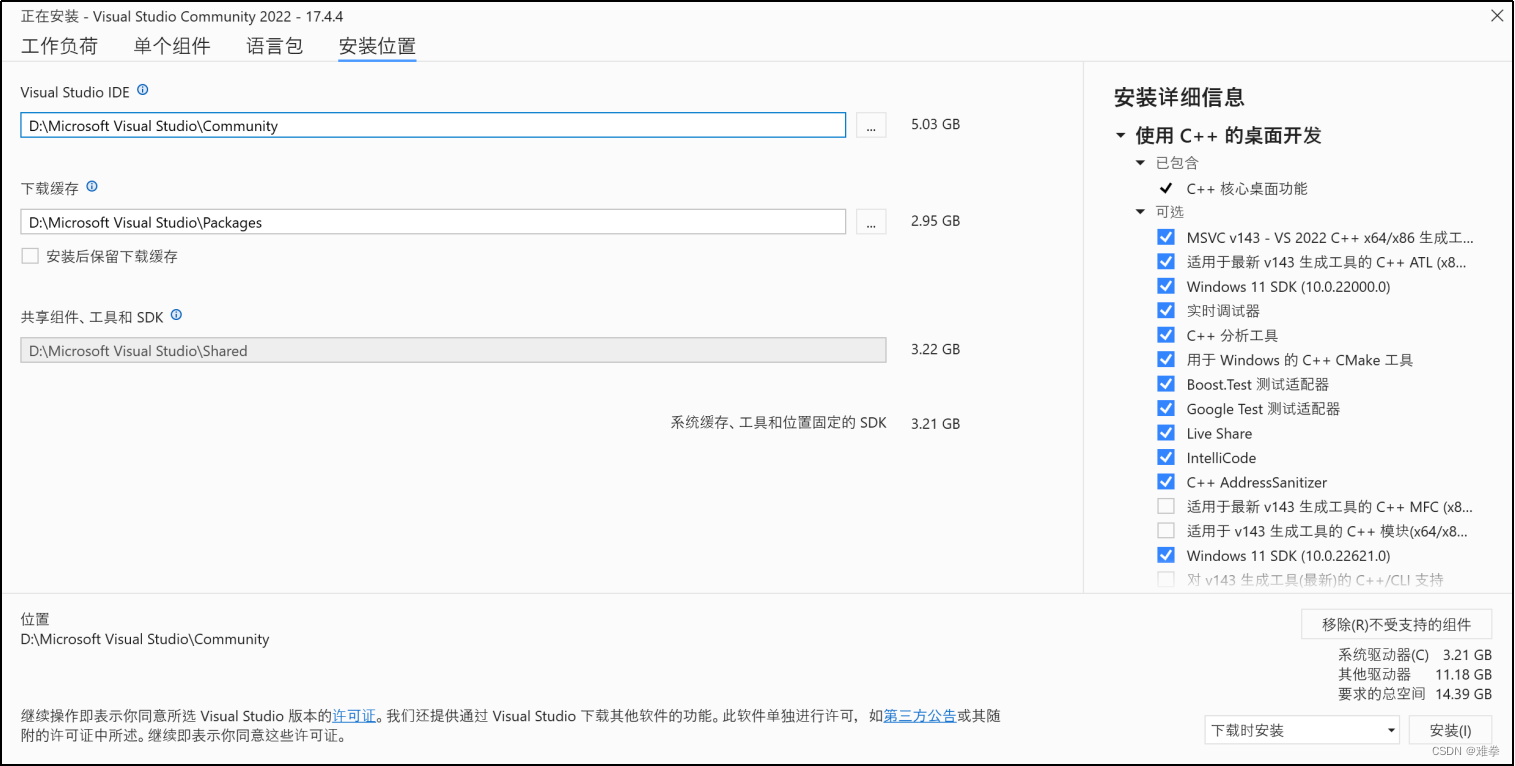Close the installer window with the X
Screen dimensions: 1515x766
(x=1496, y=15)
